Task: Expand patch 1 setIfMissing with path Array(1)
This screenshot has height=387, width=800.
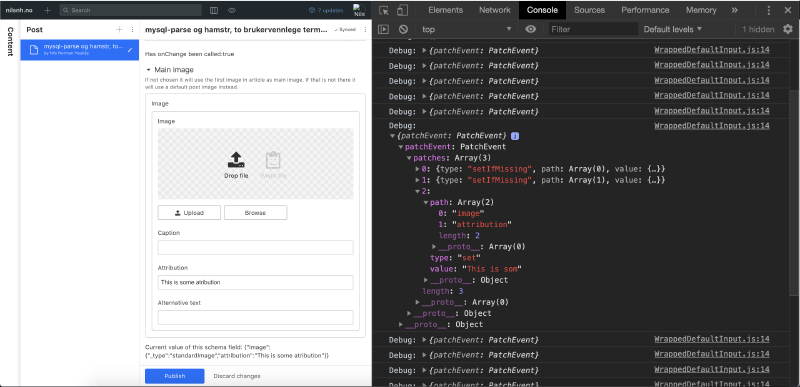Action: [x=417, y=180]
